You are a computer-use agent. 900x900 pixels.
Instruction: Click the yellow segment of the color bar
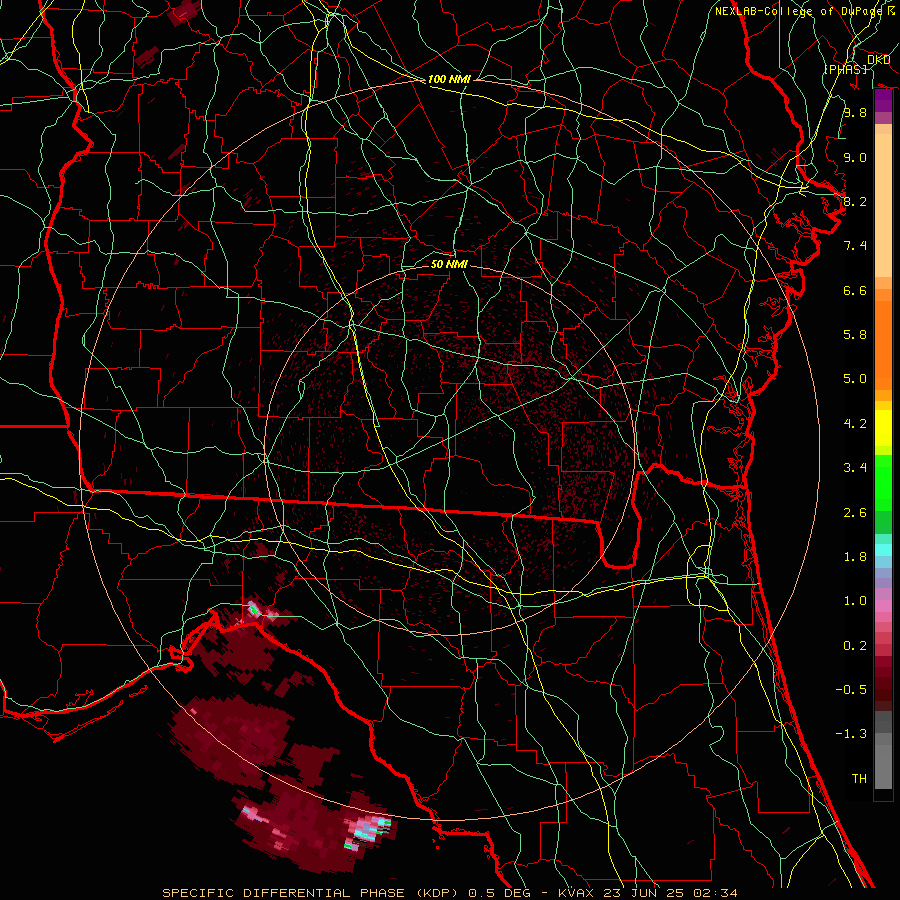[883, 428]
